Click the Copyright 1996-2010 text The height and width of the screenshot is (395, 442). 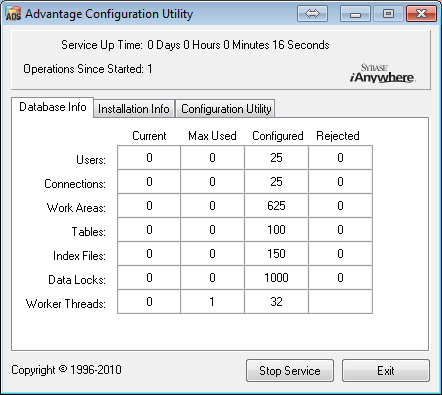pos(66,370)
